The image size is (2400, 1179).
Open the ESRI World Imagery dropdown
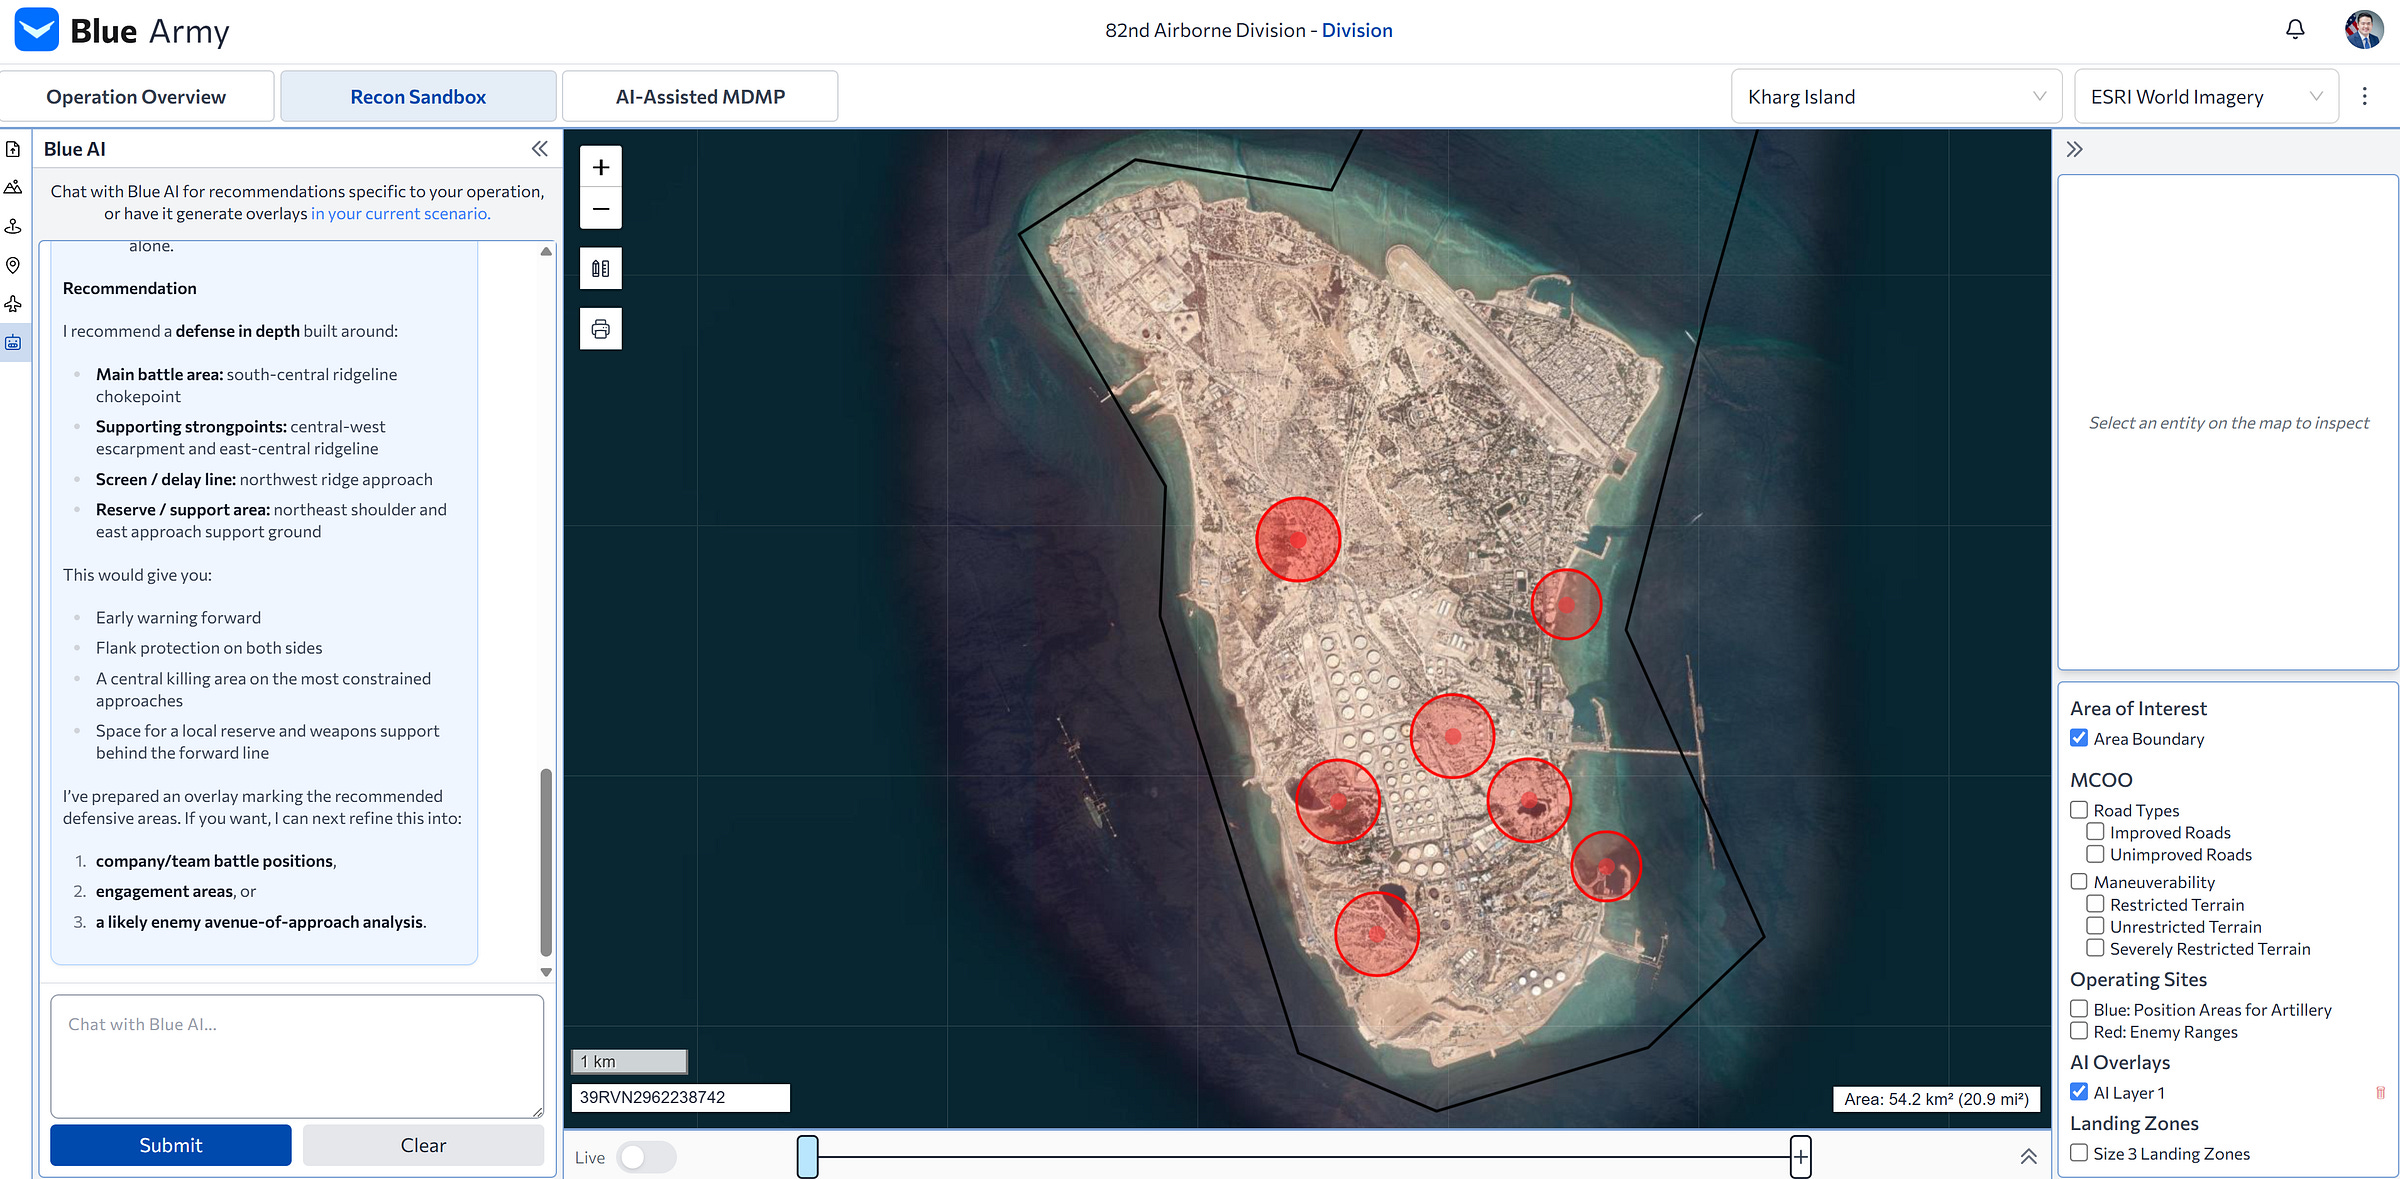(x=2205, y=97)
